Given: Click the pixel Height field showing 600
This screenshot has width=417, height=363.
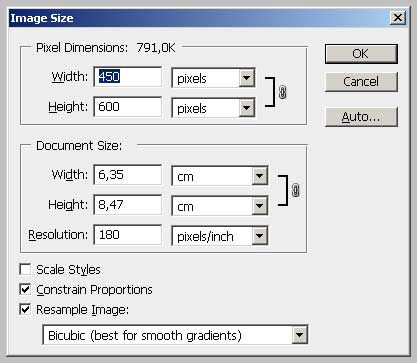Looking at the screenshot, I should coord(128,107).
